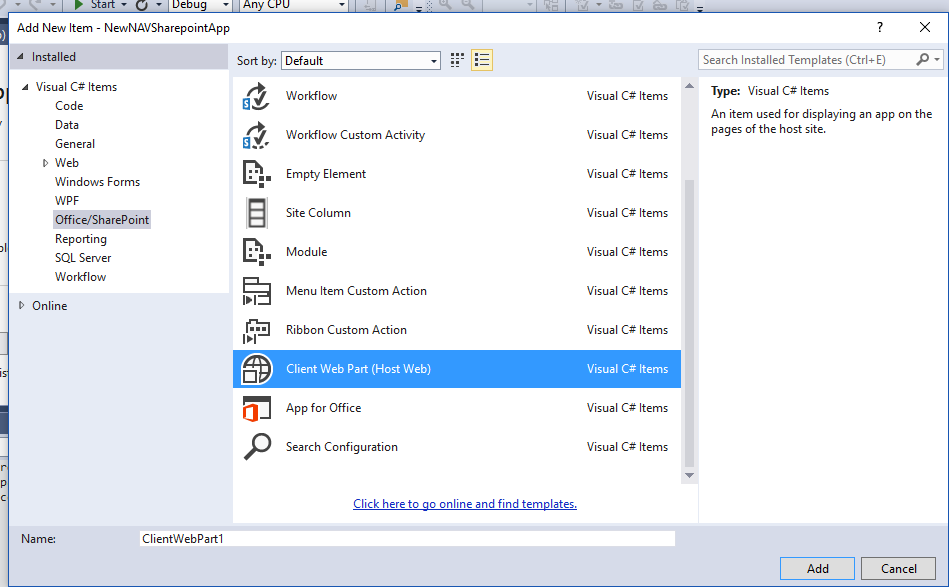The width and height of the screenshot is (949, 587).
Task: Click the Name input field
Action: click(x=407, y=539)
